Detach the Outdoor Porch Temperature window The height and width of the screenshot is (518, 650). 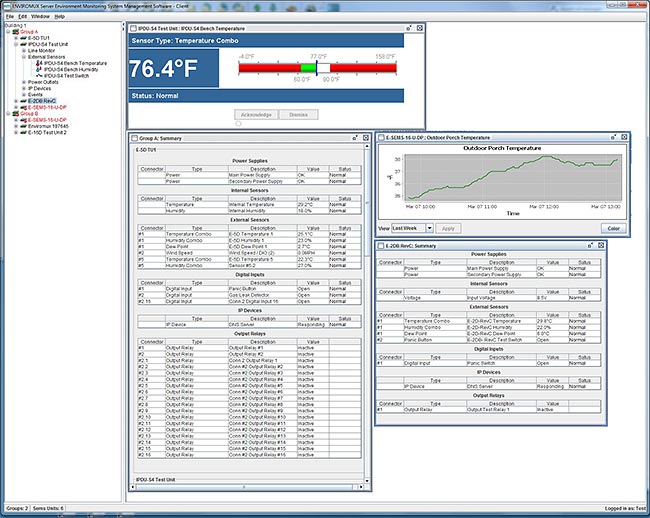[x=614, y=137]
